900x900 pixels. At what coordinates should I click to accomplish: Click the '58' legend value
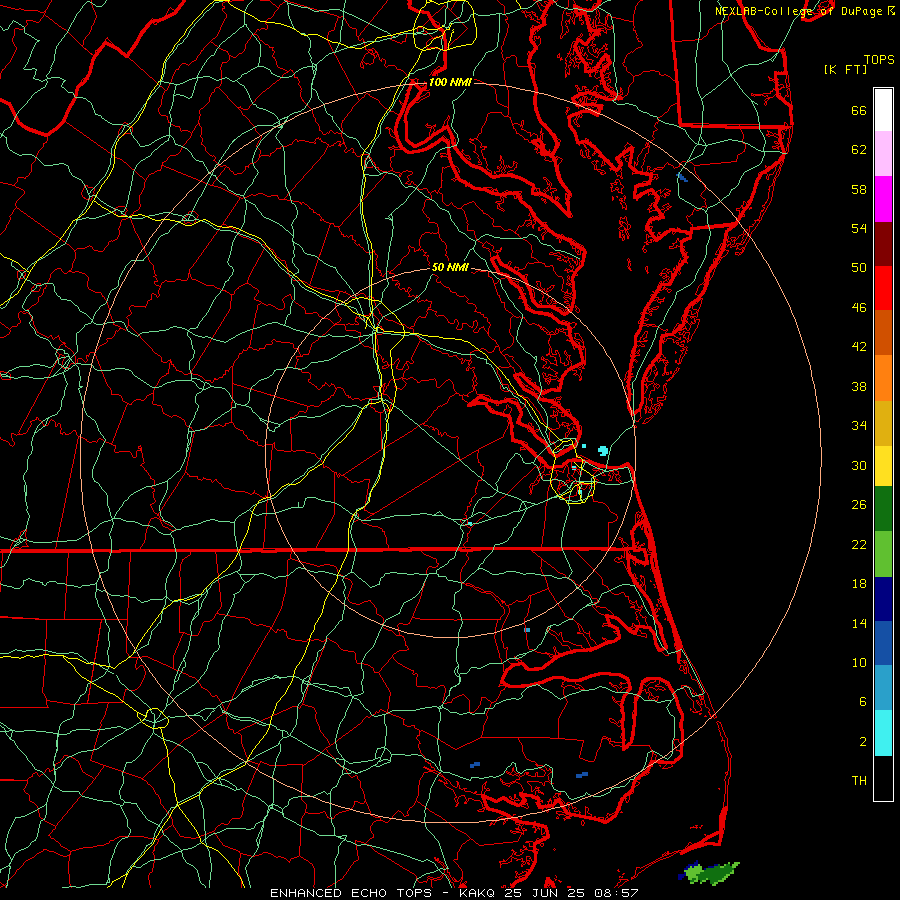[x=859, y=189]
